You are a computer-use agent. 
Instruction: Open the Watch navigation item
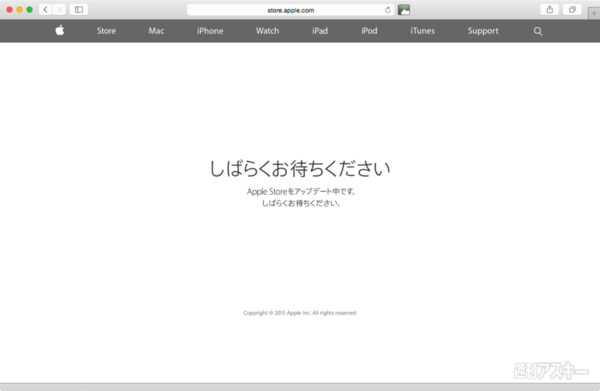point(267,31)
